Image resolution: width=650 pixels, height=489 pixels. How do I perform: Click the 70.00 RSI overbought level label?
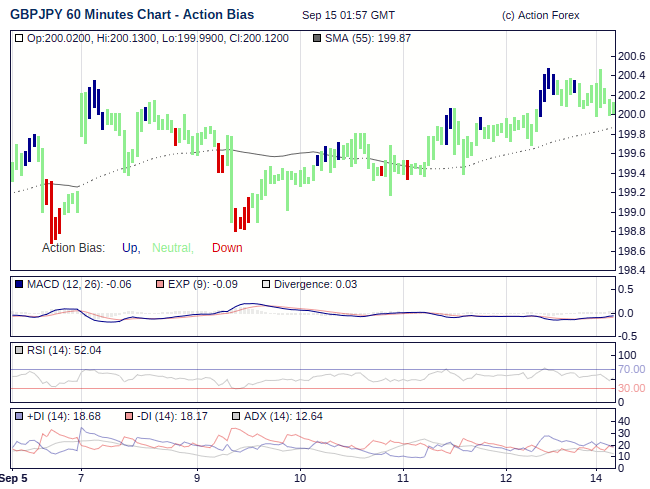click(631, 370)
